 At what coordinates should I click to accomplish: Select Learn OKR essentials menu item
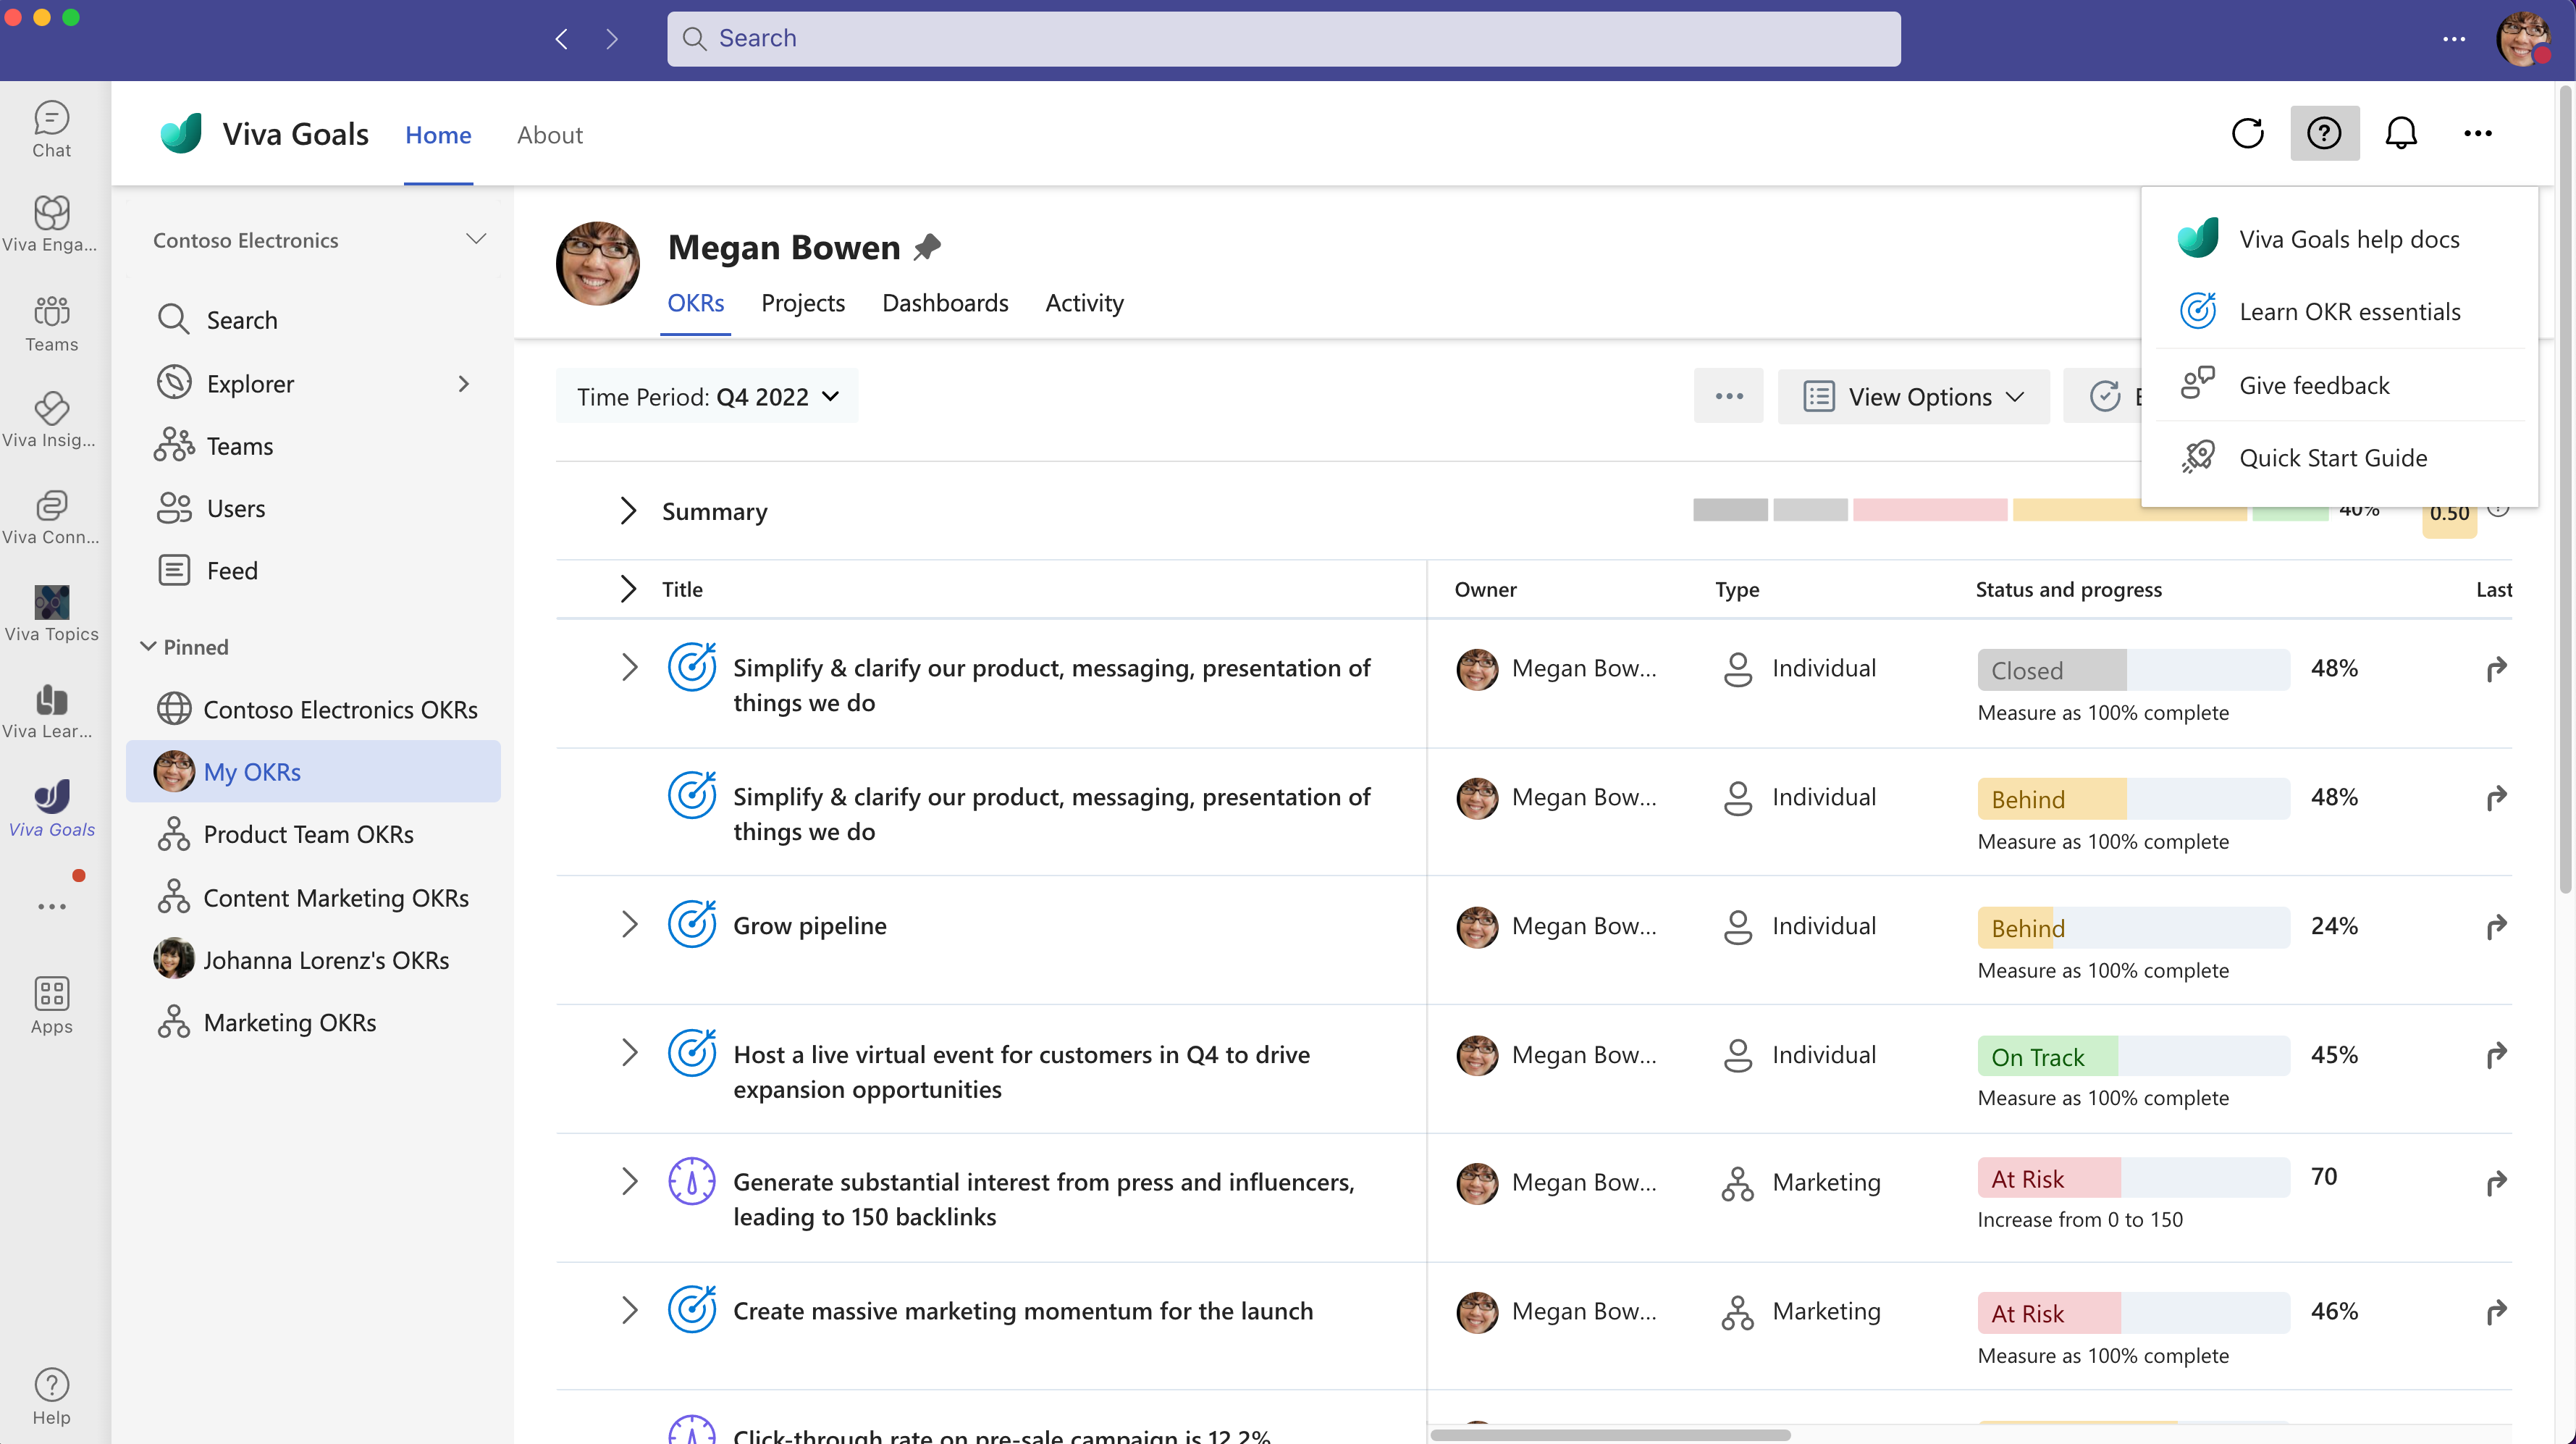2352,310
